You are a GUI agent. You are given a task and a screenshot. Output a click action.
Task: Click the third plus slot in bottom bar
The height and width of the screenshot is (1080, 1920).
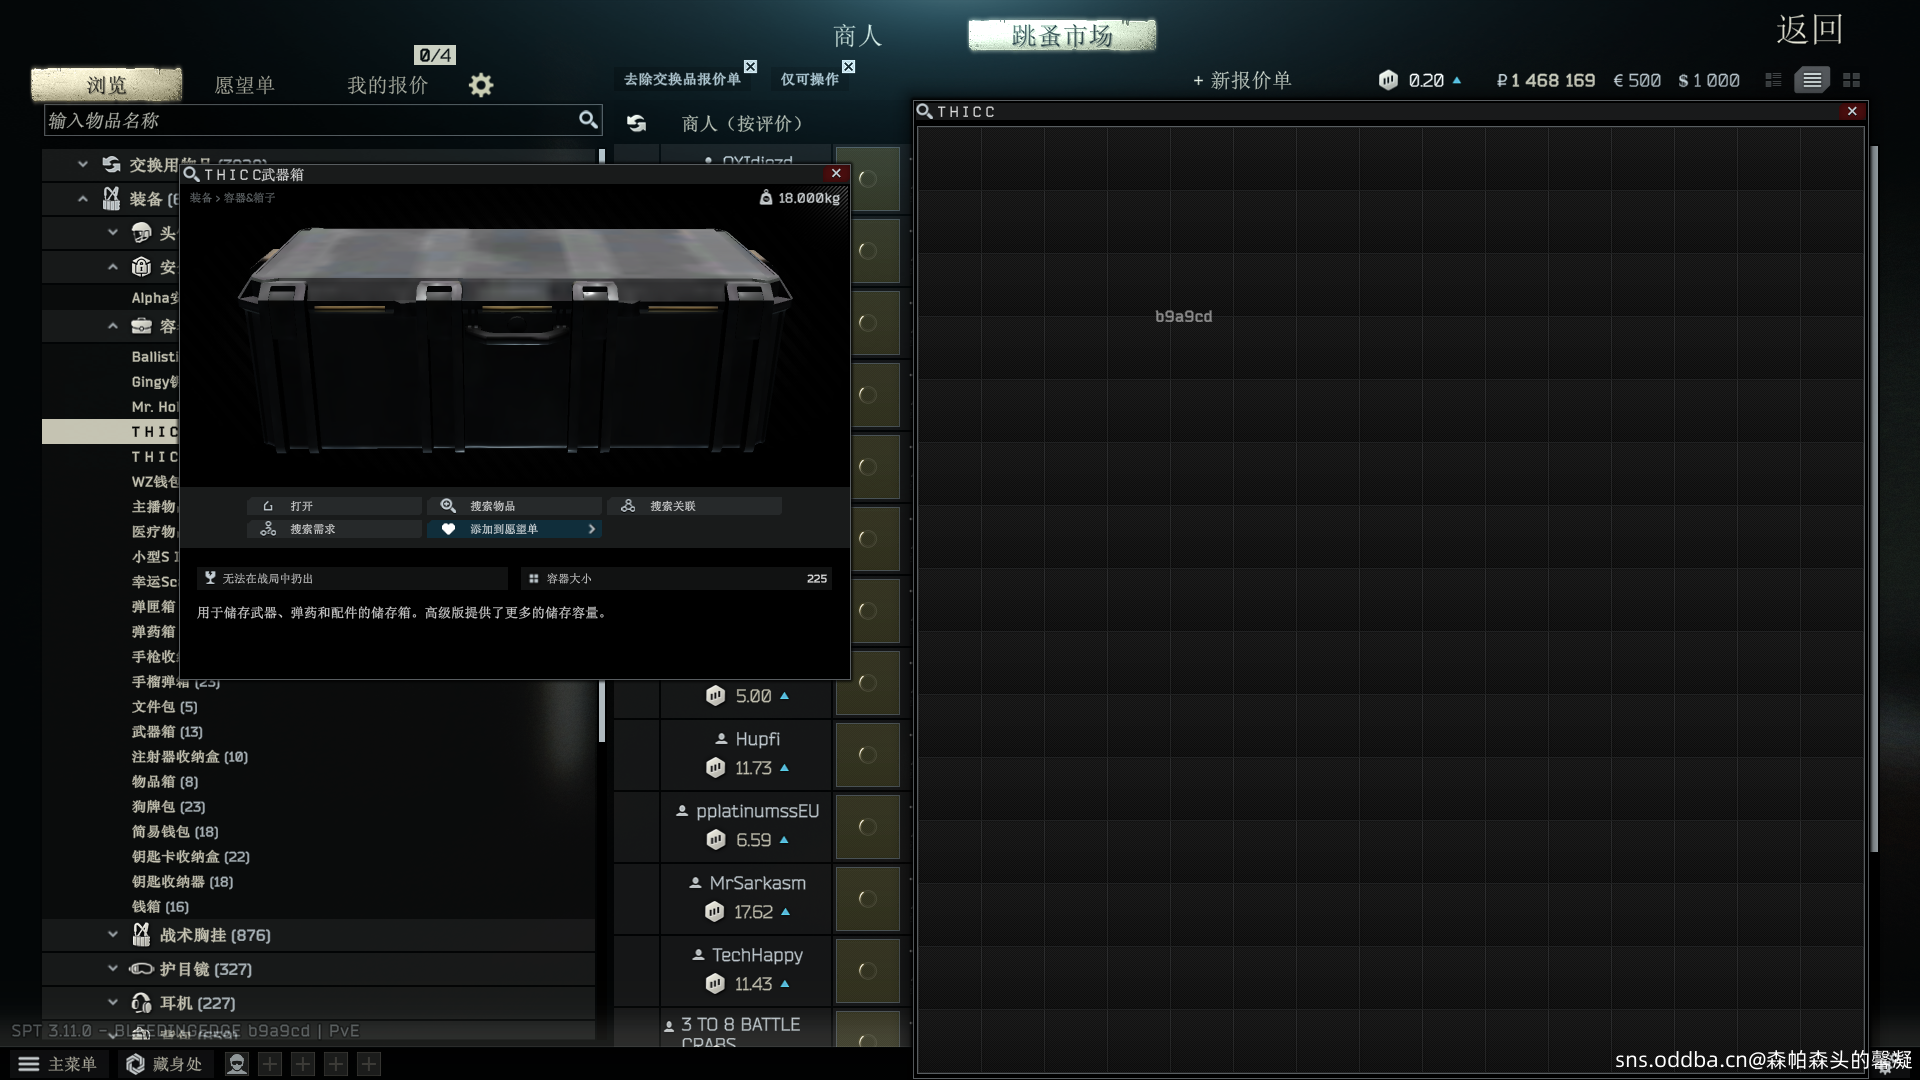point(336,1064)
